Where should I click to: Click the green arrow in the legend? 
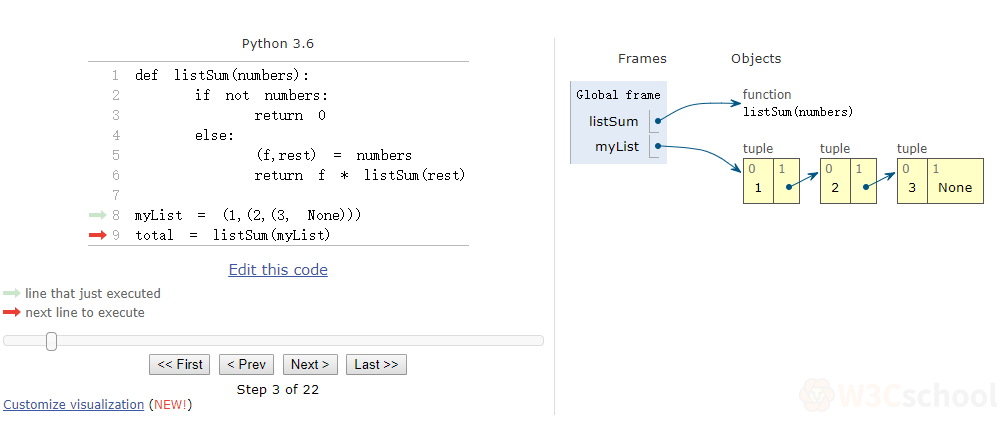pos(12,294)
